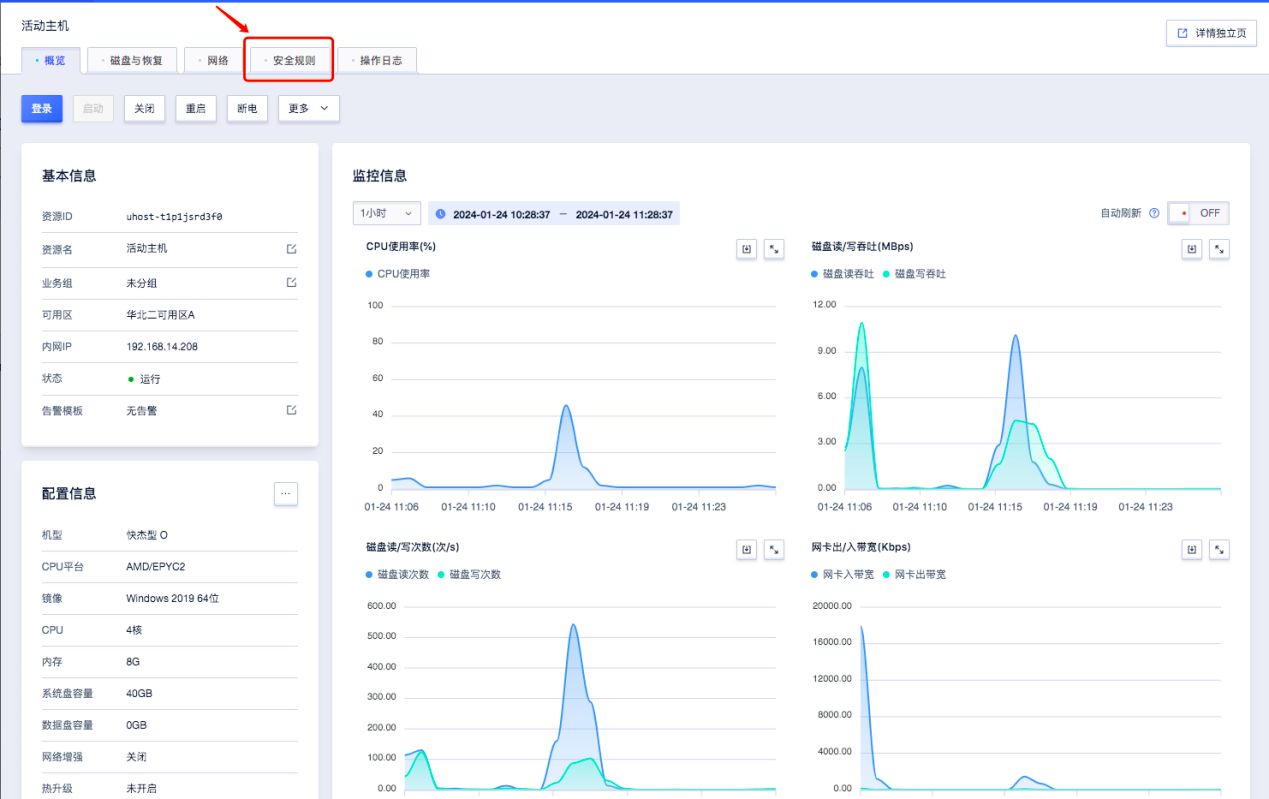Edit the alarm template 无告警
The width and height of the screenshot is (1269, 799).
tap(291, 410)
